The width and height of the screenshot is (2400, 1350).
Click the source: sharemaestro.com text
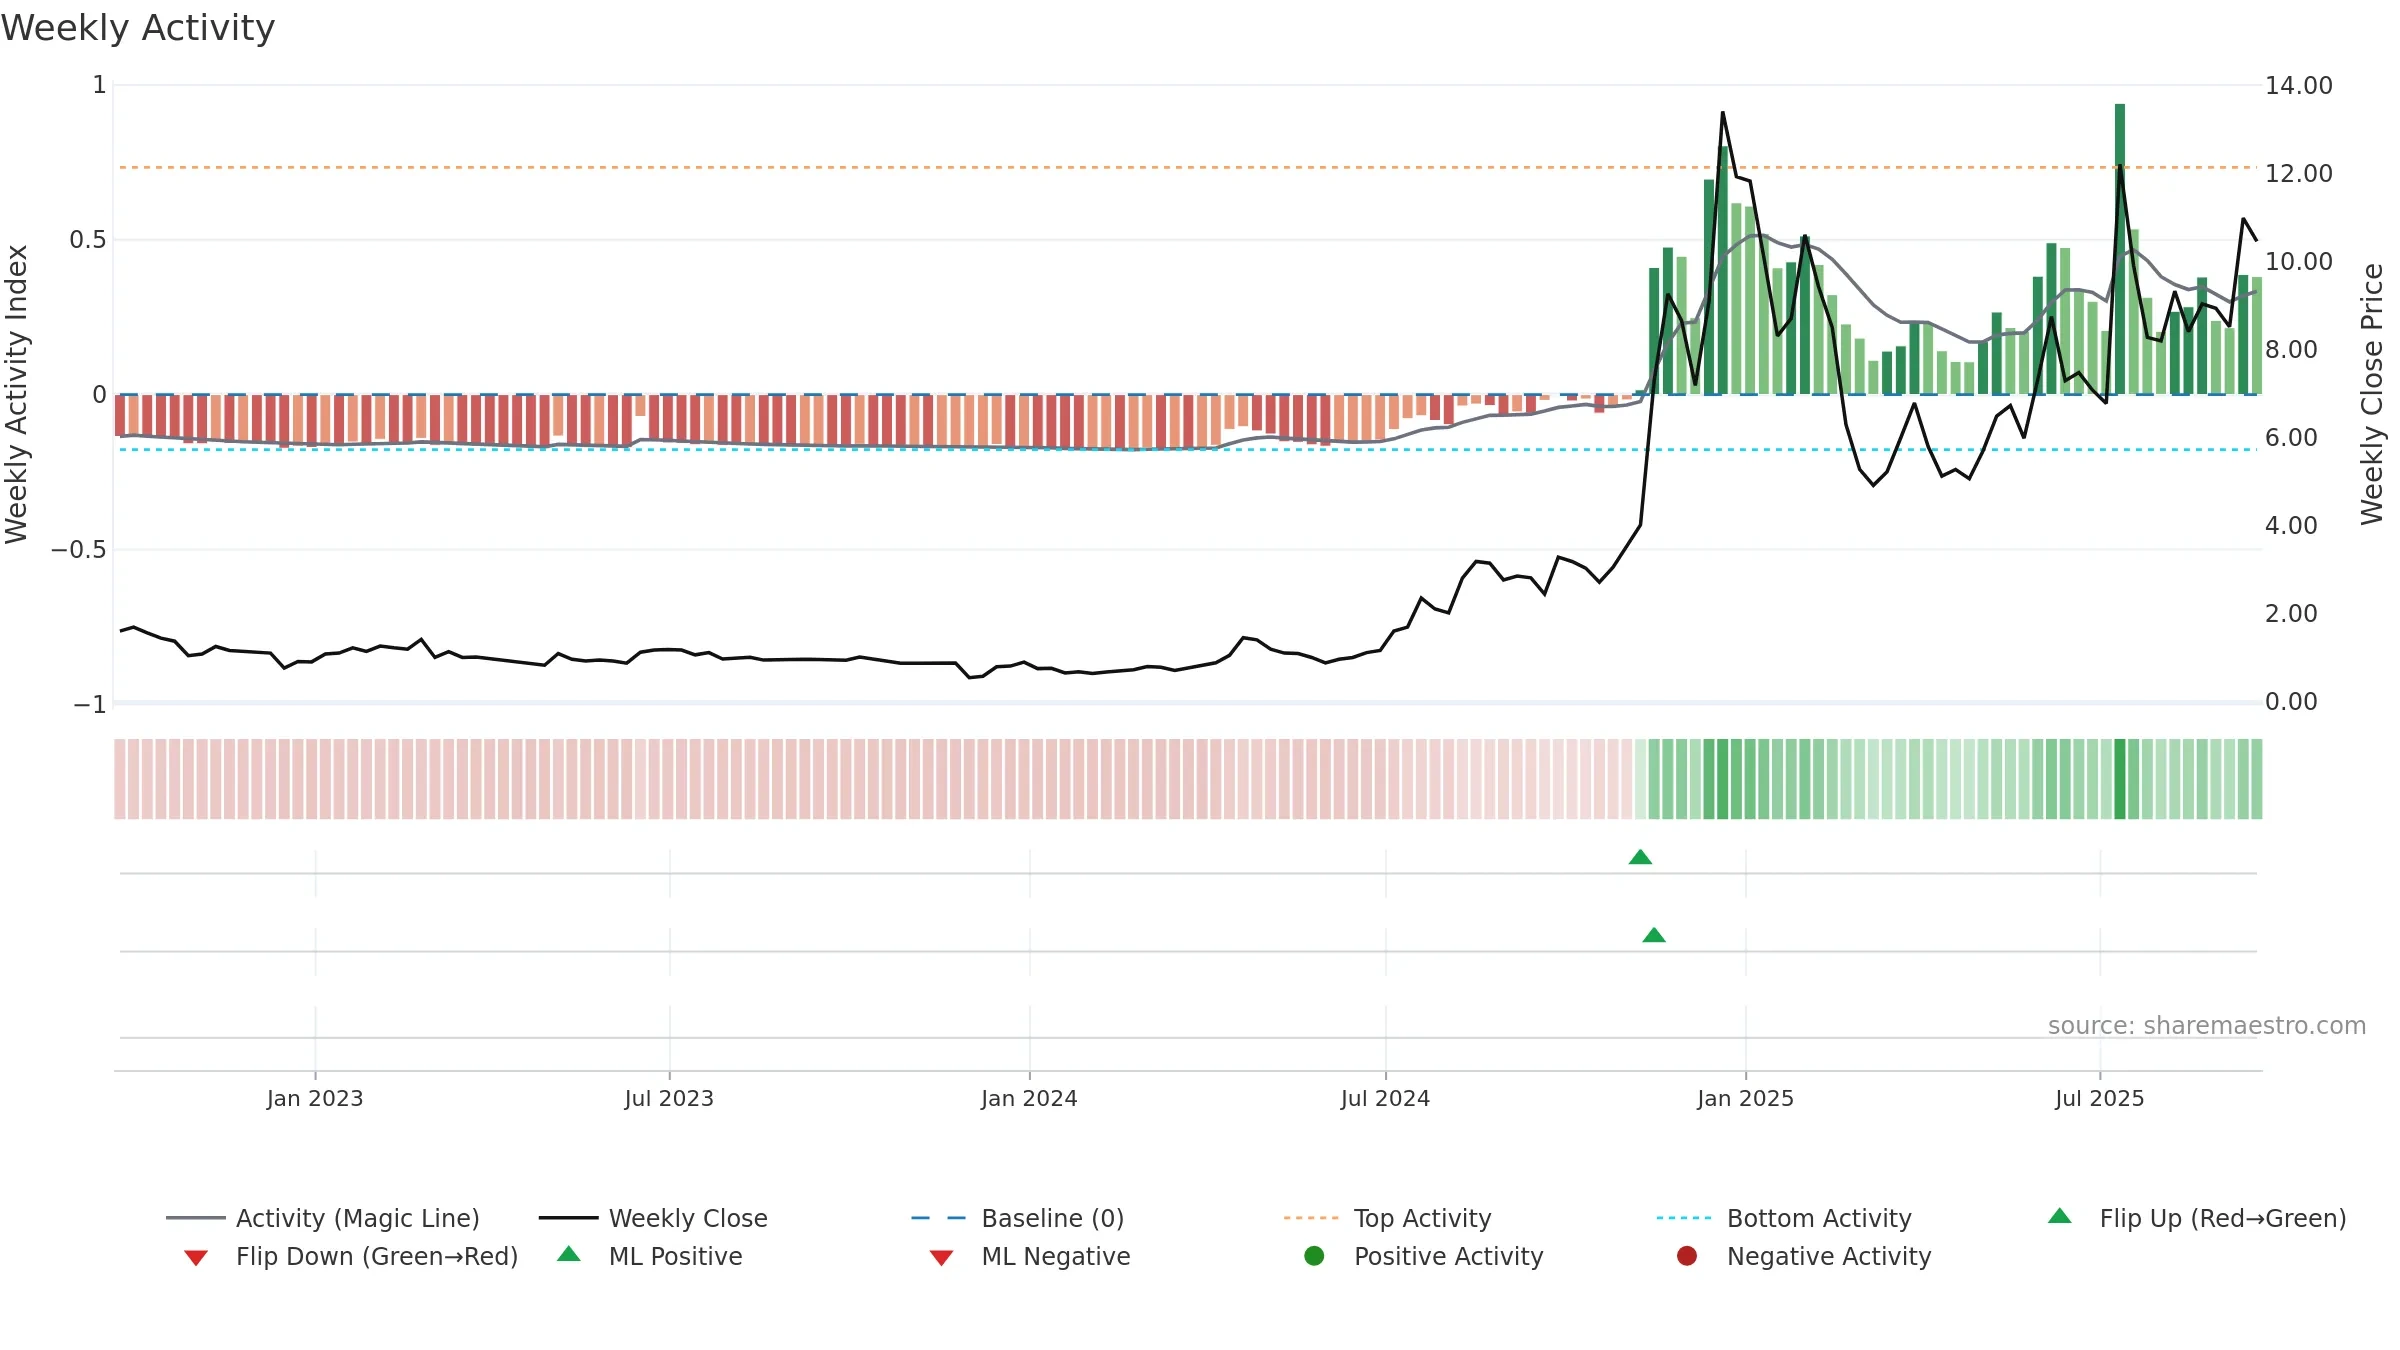click(x=2207, y=1026)
